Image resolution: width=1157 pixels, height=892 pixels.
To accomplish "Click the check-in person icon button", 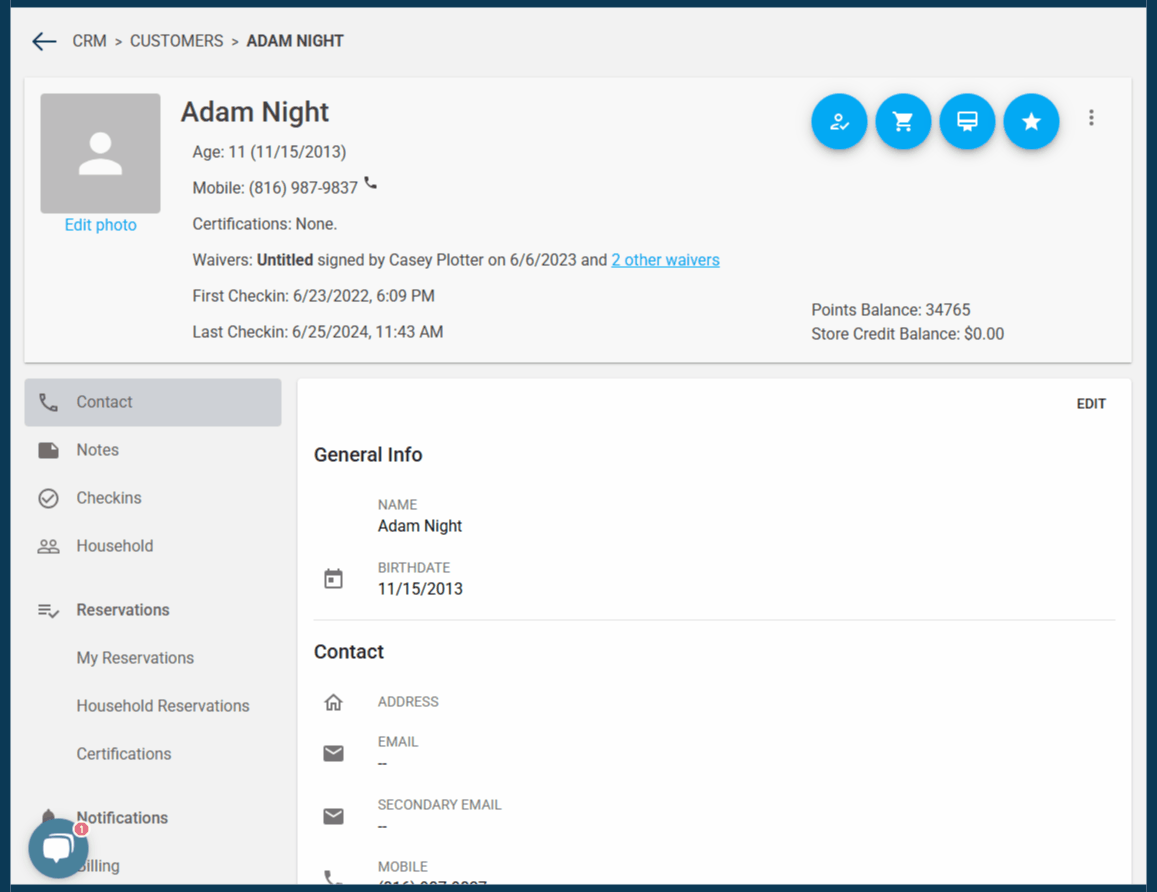I will [839, 122].
